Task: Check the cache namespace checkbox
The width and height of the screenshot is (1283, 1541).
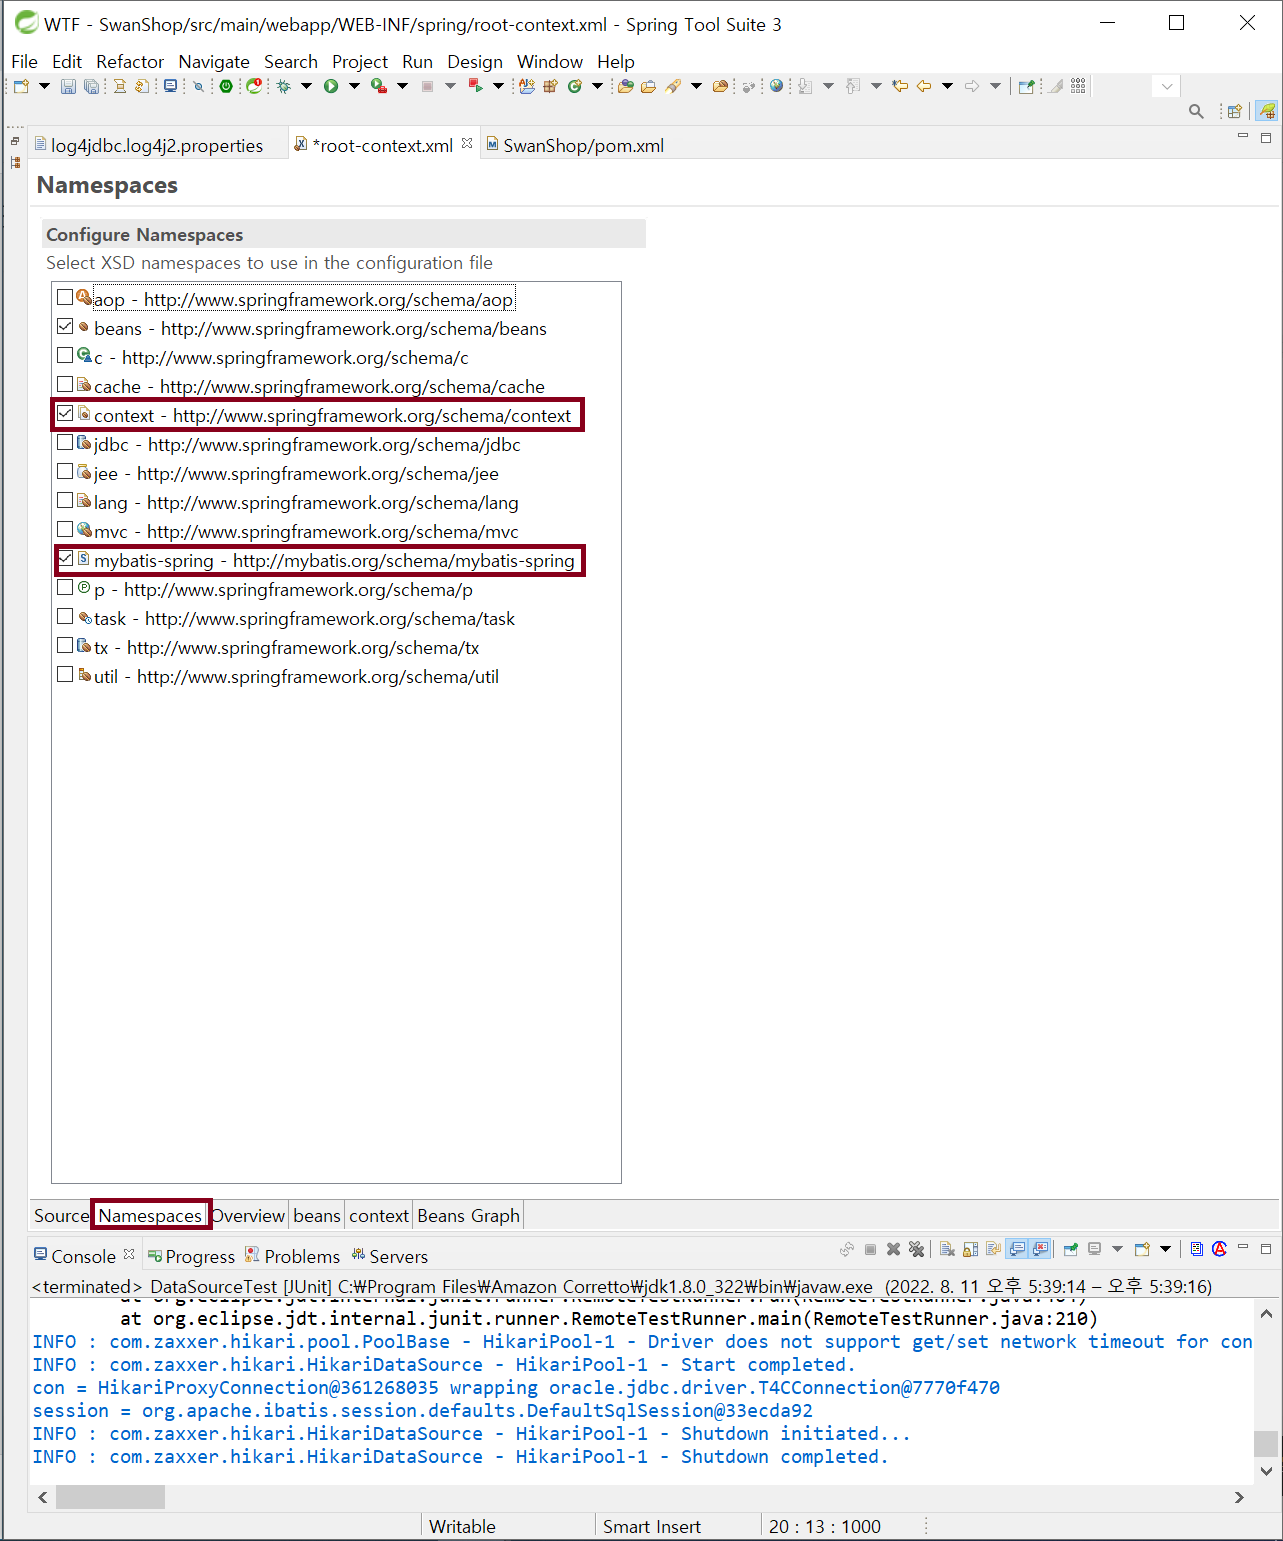Action: (x=65, y=384)
